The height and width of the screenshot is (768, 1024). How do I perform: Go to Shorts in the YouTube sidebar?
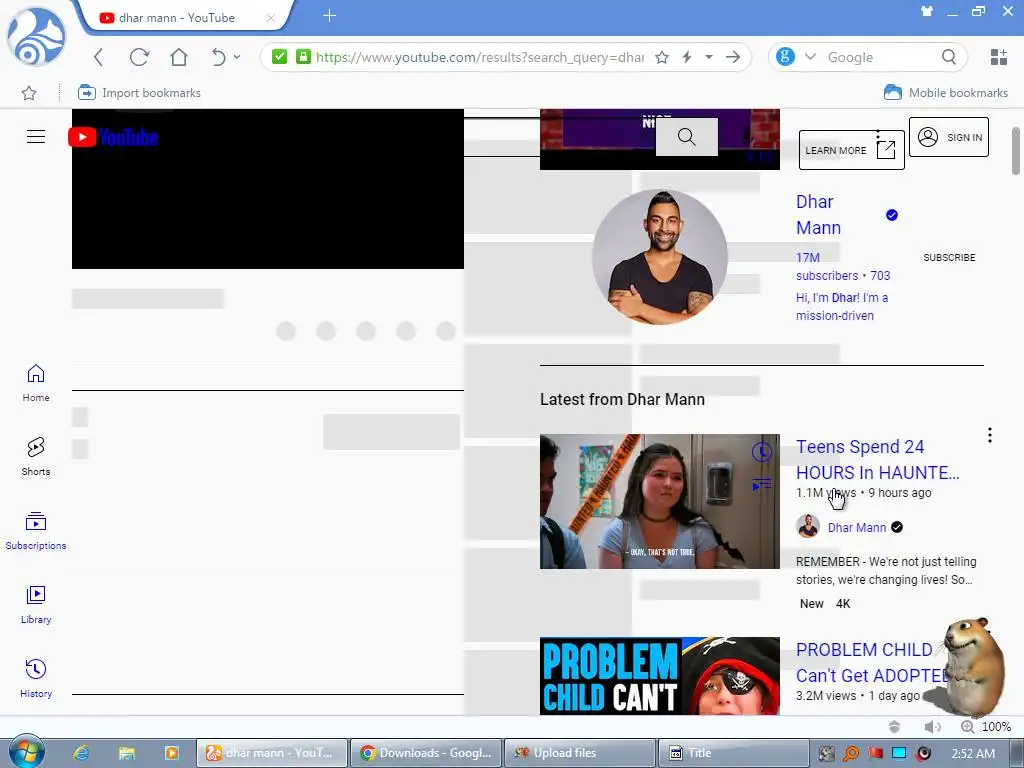[x=36, y=457]
